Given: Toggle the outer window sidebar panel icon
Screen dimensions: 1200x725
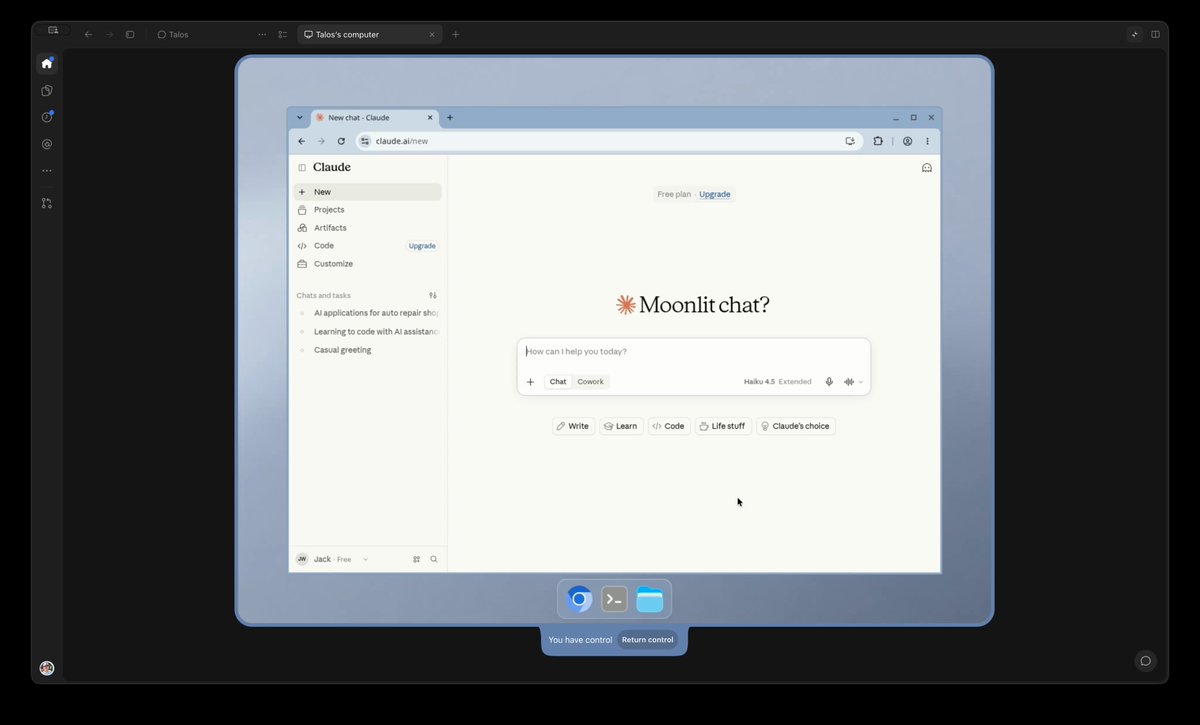Looking at the screenshot, I should (x=130, y=34).
